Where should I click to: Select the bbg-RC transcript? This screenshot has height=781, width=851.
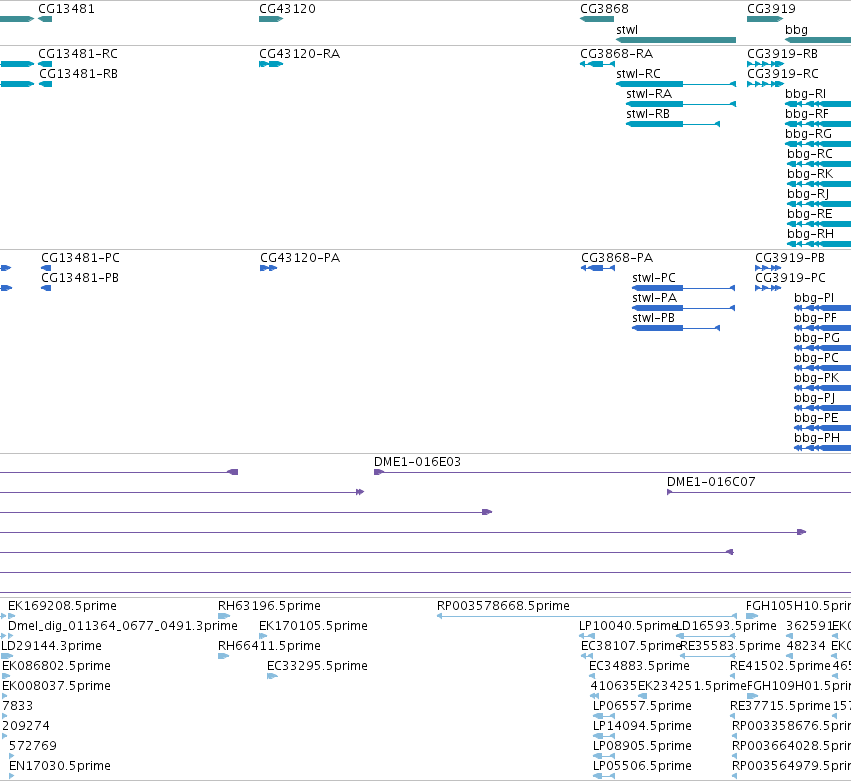click(810, 154)
